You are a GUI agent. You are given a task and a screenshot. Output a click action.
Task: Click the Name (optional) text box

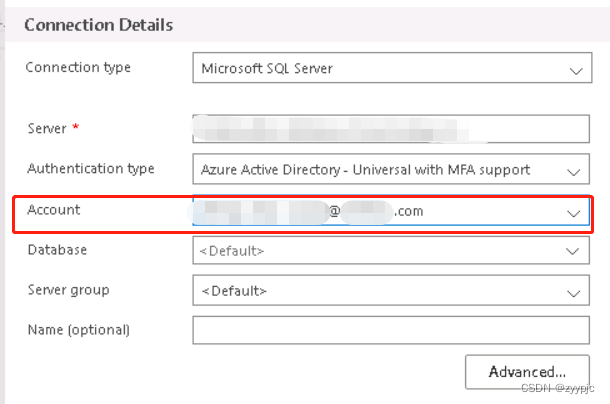click(389, 330)
